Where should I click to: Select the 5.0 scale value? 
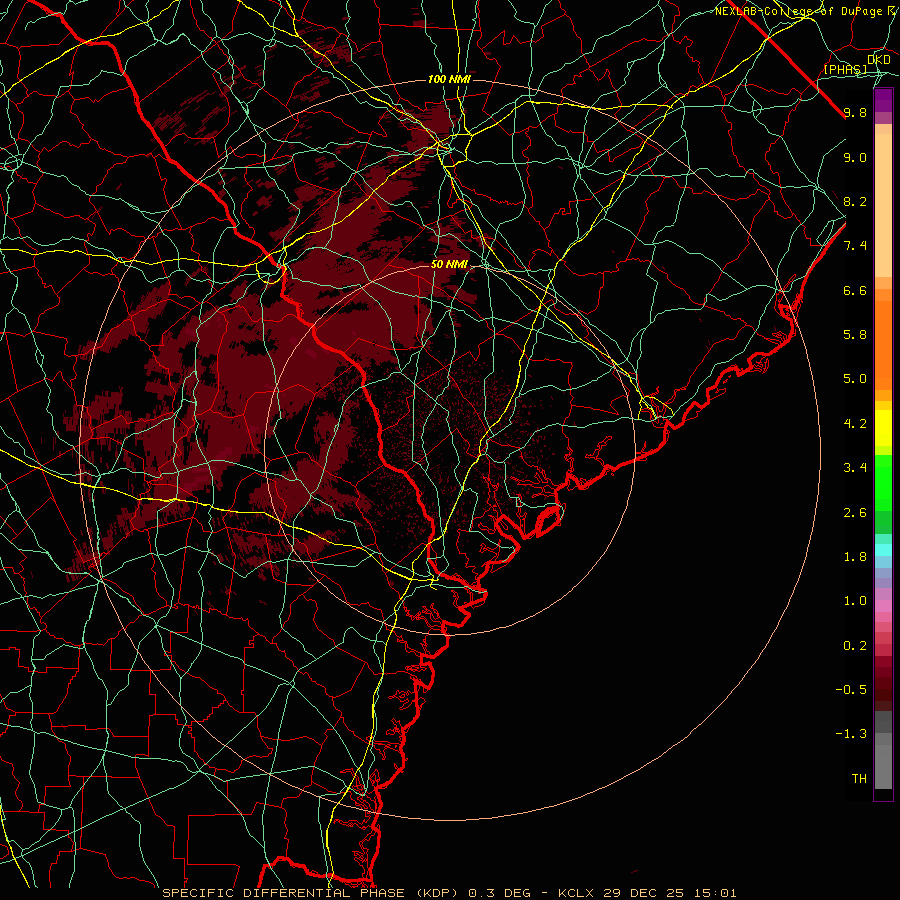(855, 379)
